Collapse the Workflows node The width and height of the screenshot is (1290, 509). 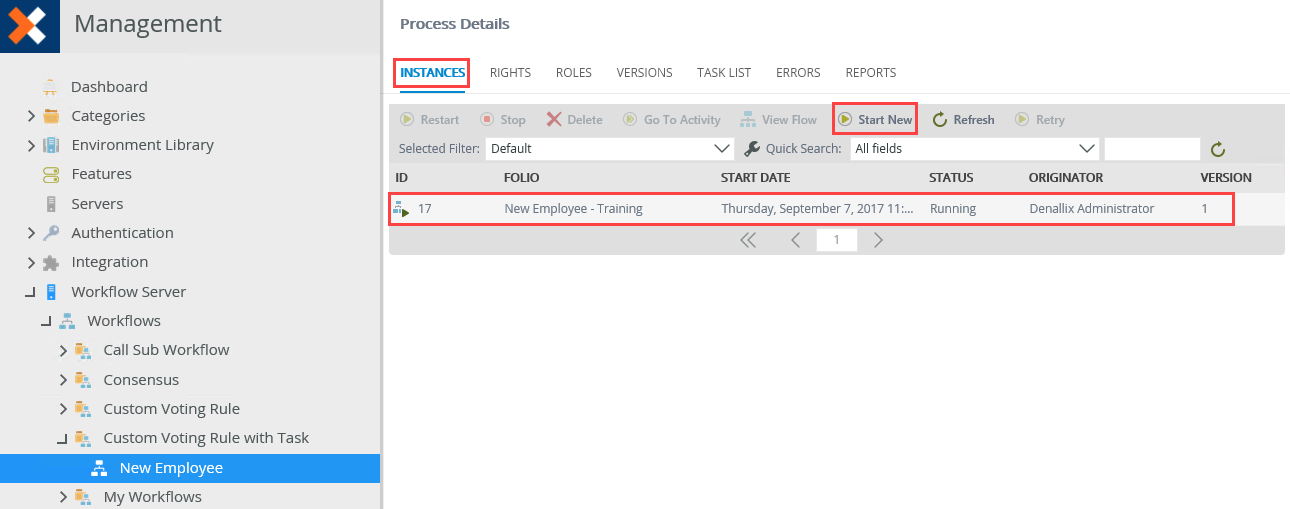coord(46,321)
